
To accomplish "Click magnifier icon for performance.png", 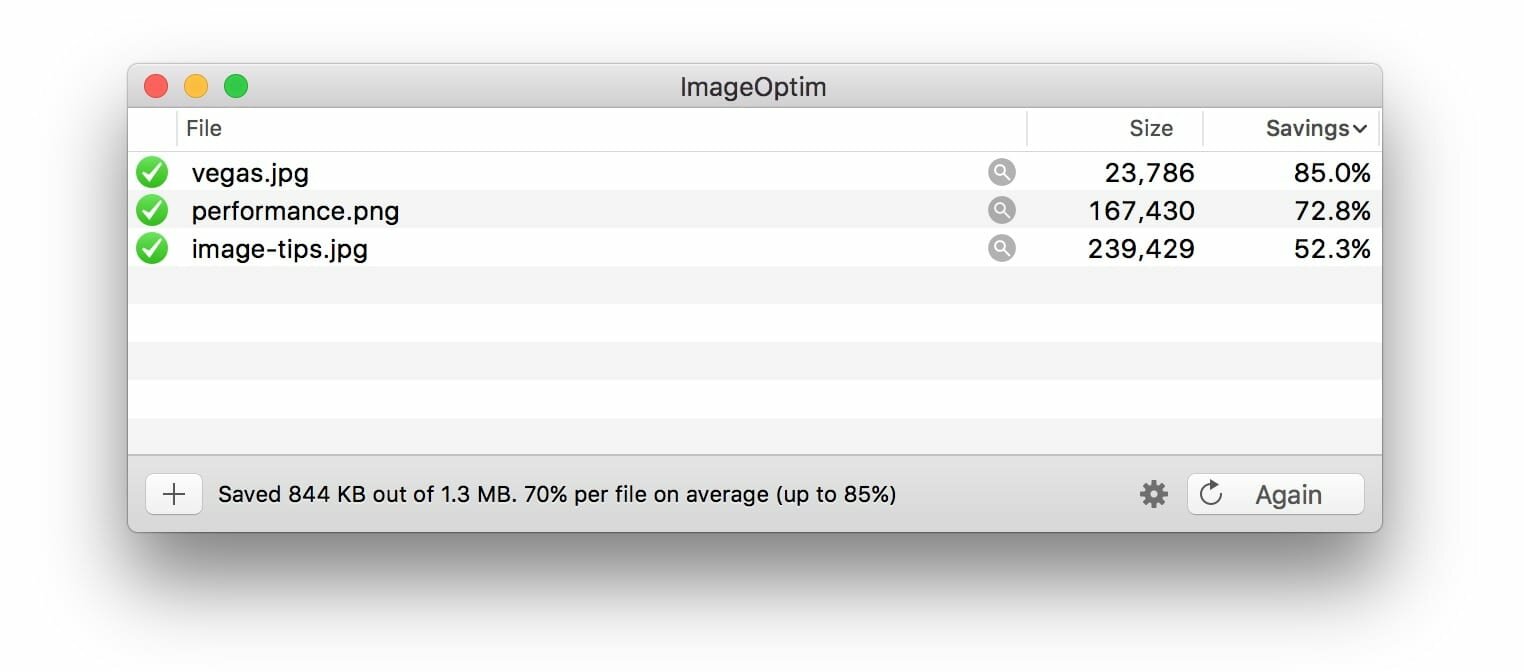I will click(1001, 210).
